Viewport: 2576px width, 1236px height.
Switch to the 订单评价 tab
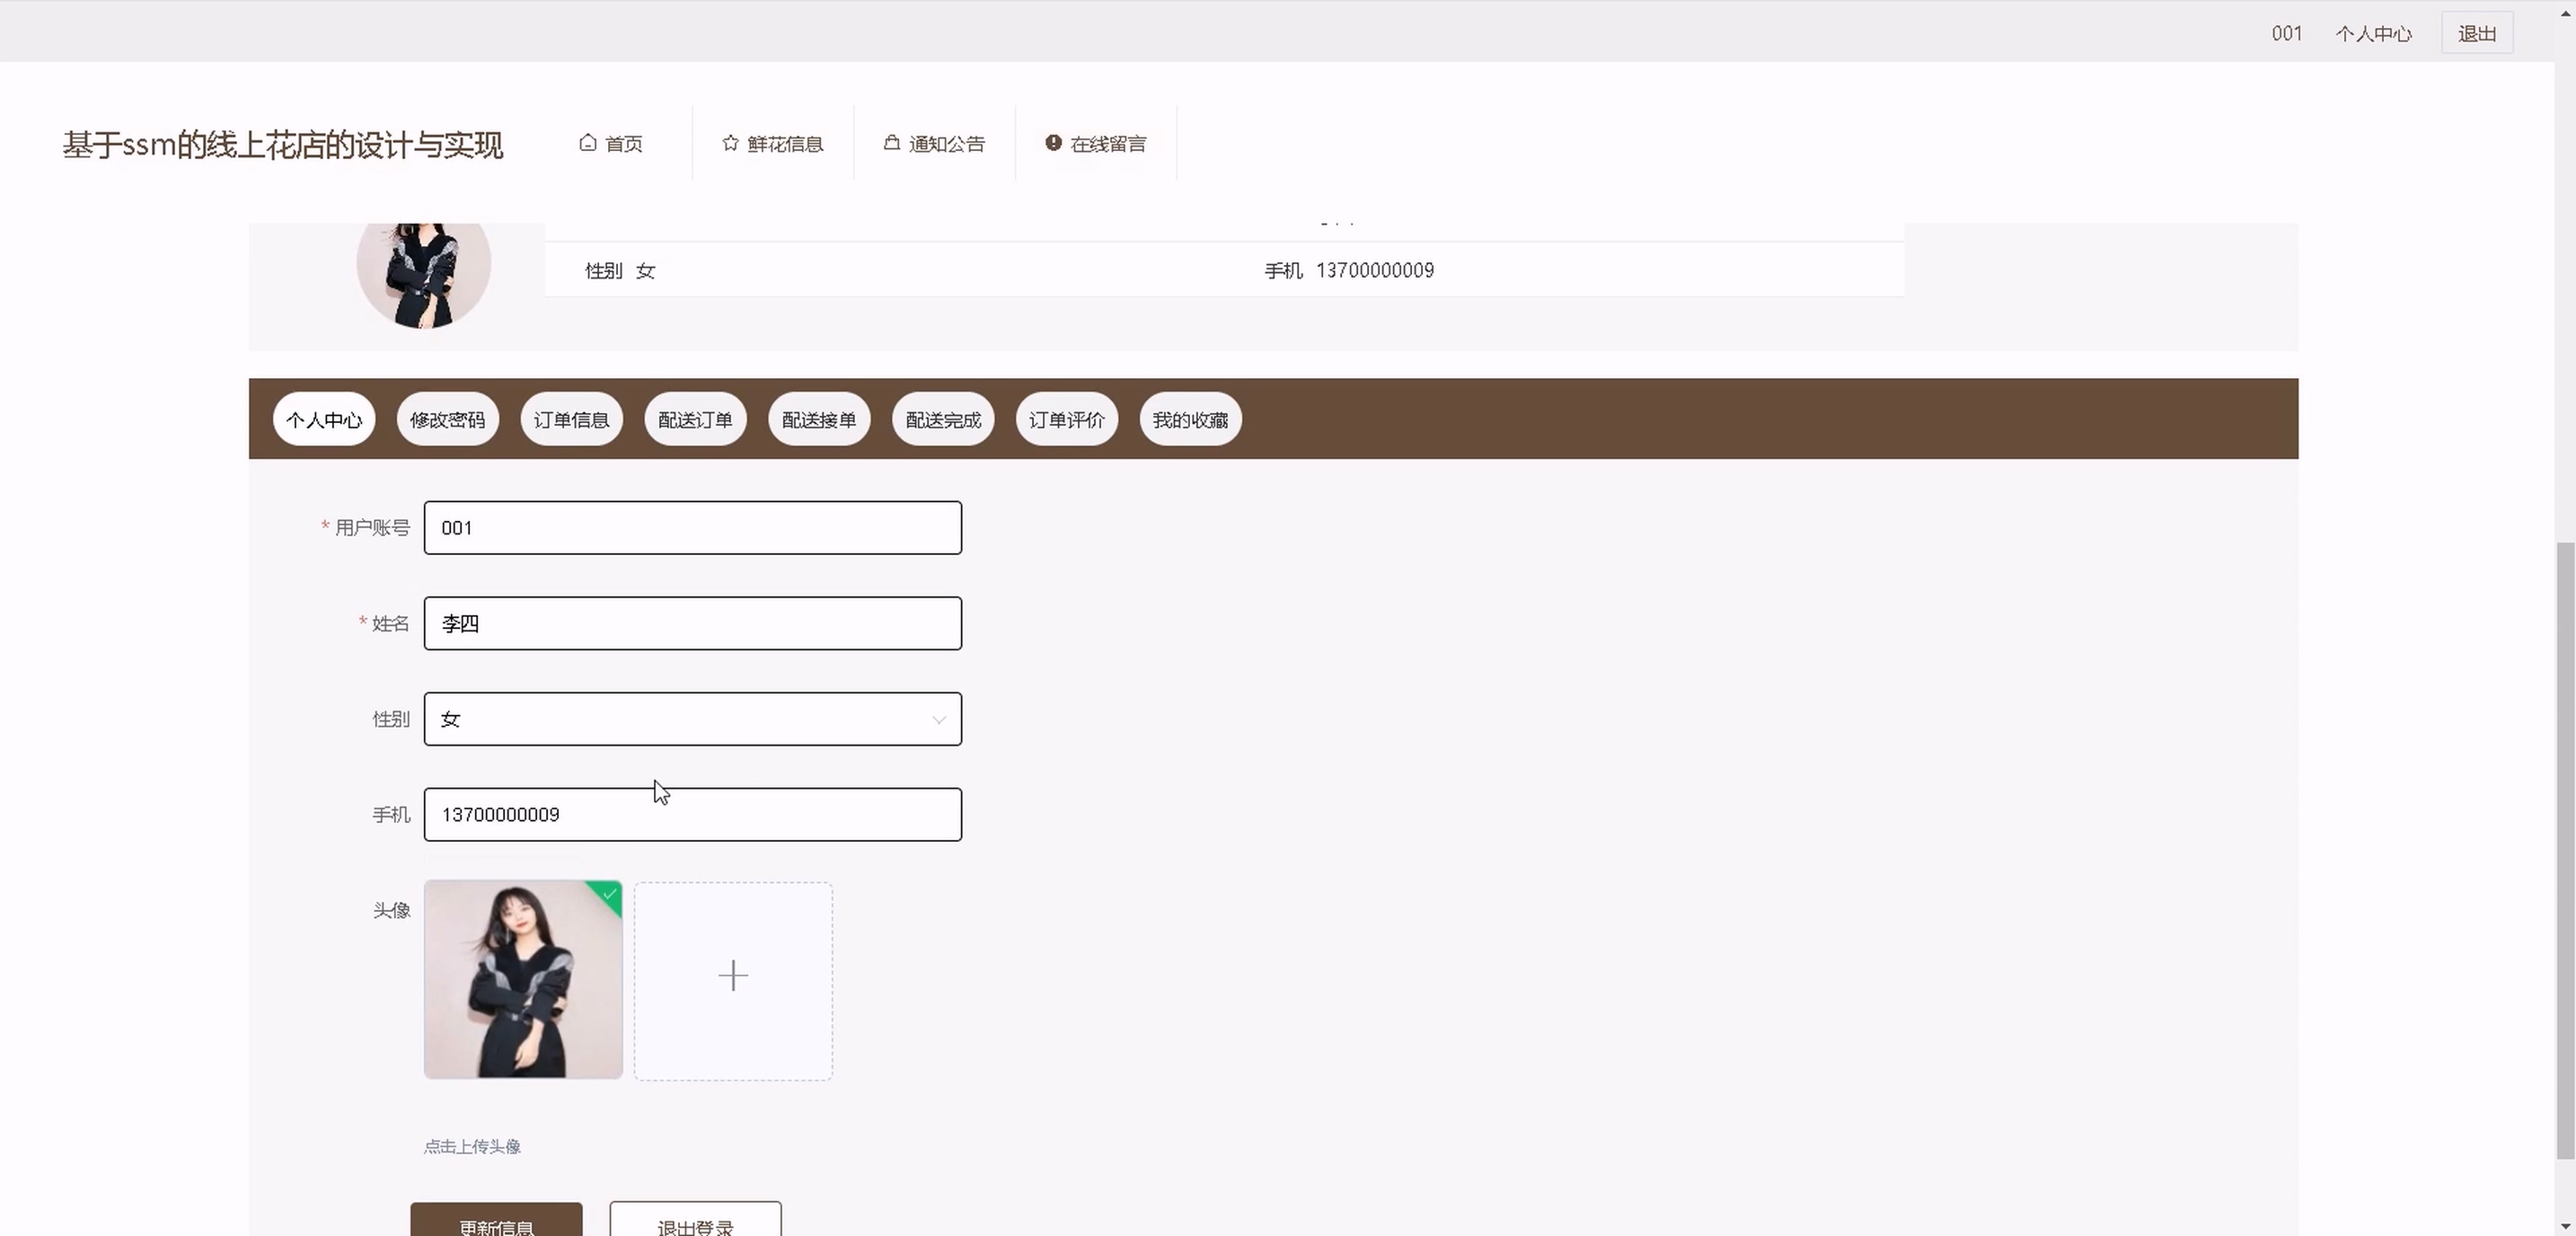(1067, 420)
